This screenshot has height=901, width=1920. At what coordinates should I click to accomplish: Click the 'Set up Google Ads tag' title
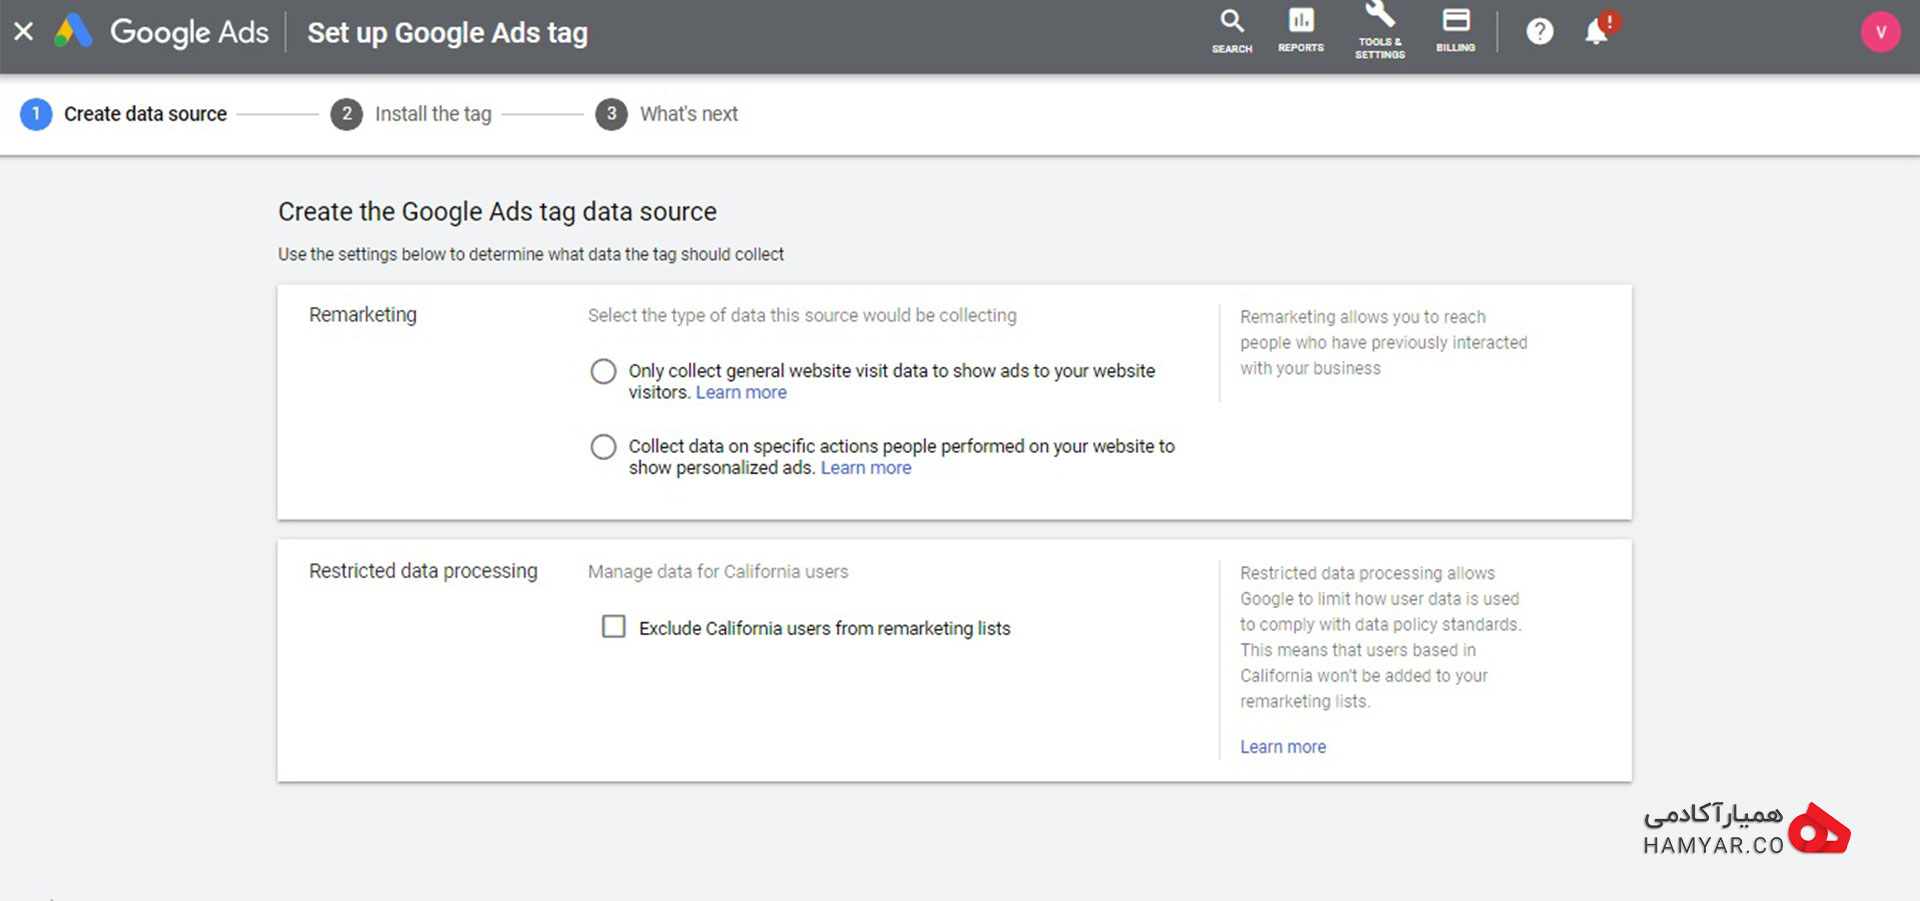tap(447, 33)
